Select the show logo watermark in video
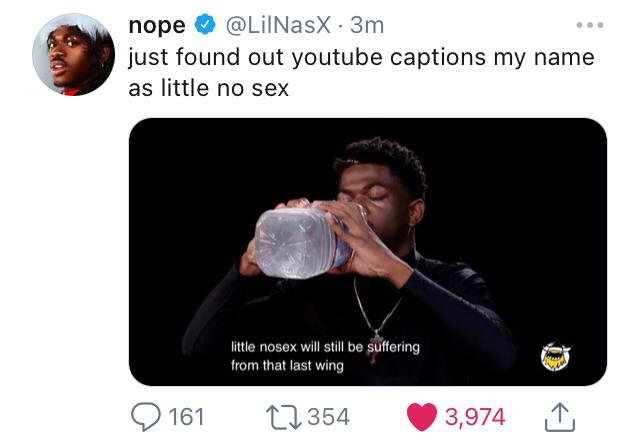The height and width of the screenshot is (445, 640). click(556, 354)
